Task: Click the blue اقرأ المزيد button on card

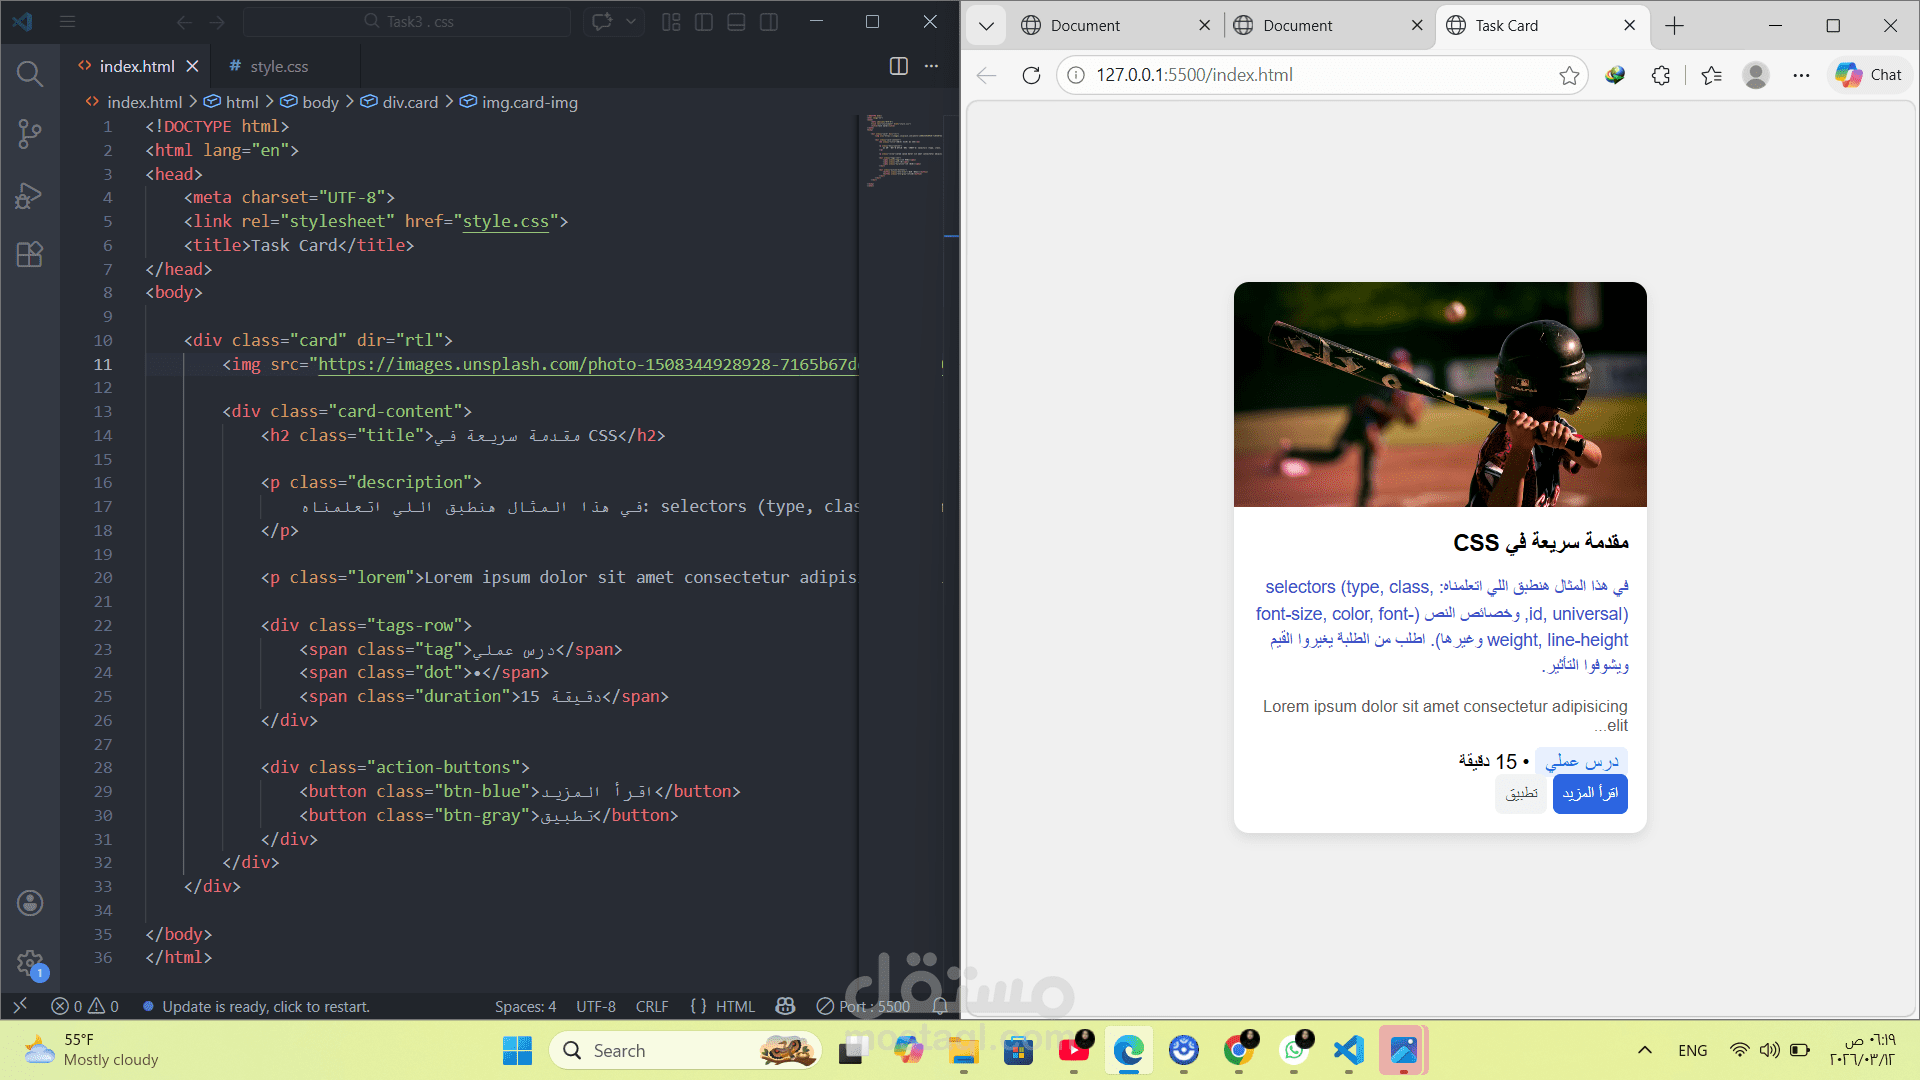Action: 1590,794
